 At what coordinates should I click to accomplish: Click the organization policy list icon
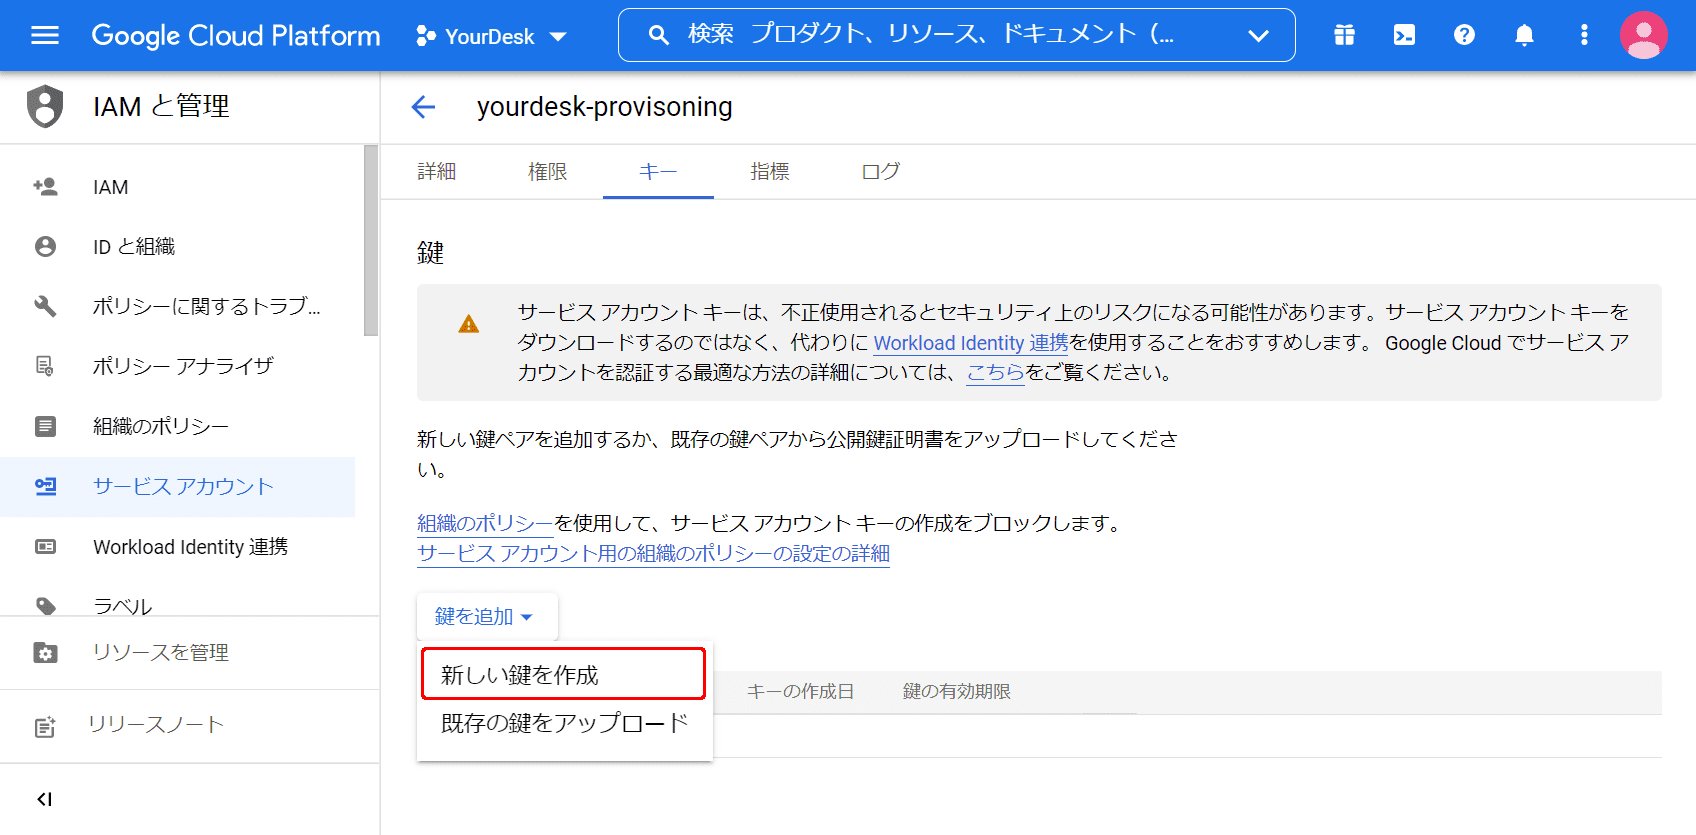[x=45, y=427]
